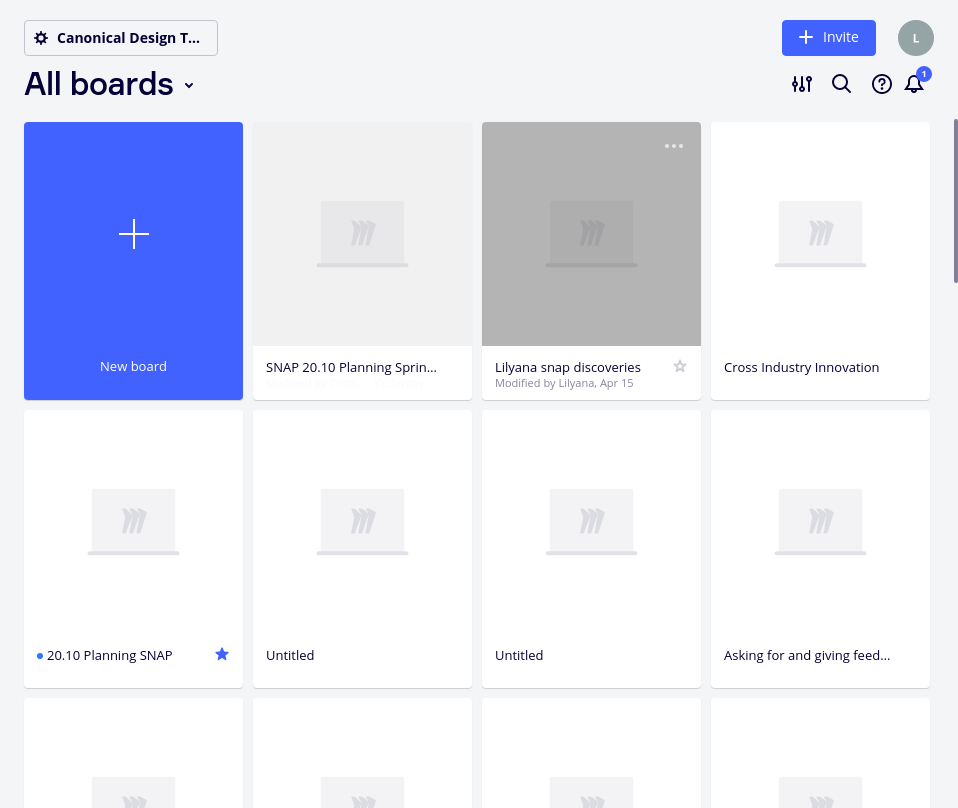958x808 pixels.
Task: Click the 'Modified by Lilyana, Apr 15' text
Action: tap(564, 383)
